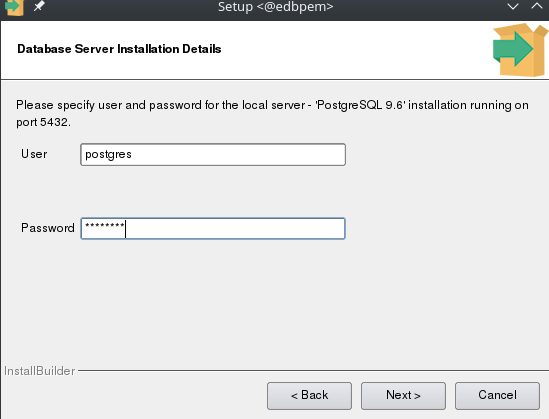
Task: Click into the User input field
Action: [213, 154]
